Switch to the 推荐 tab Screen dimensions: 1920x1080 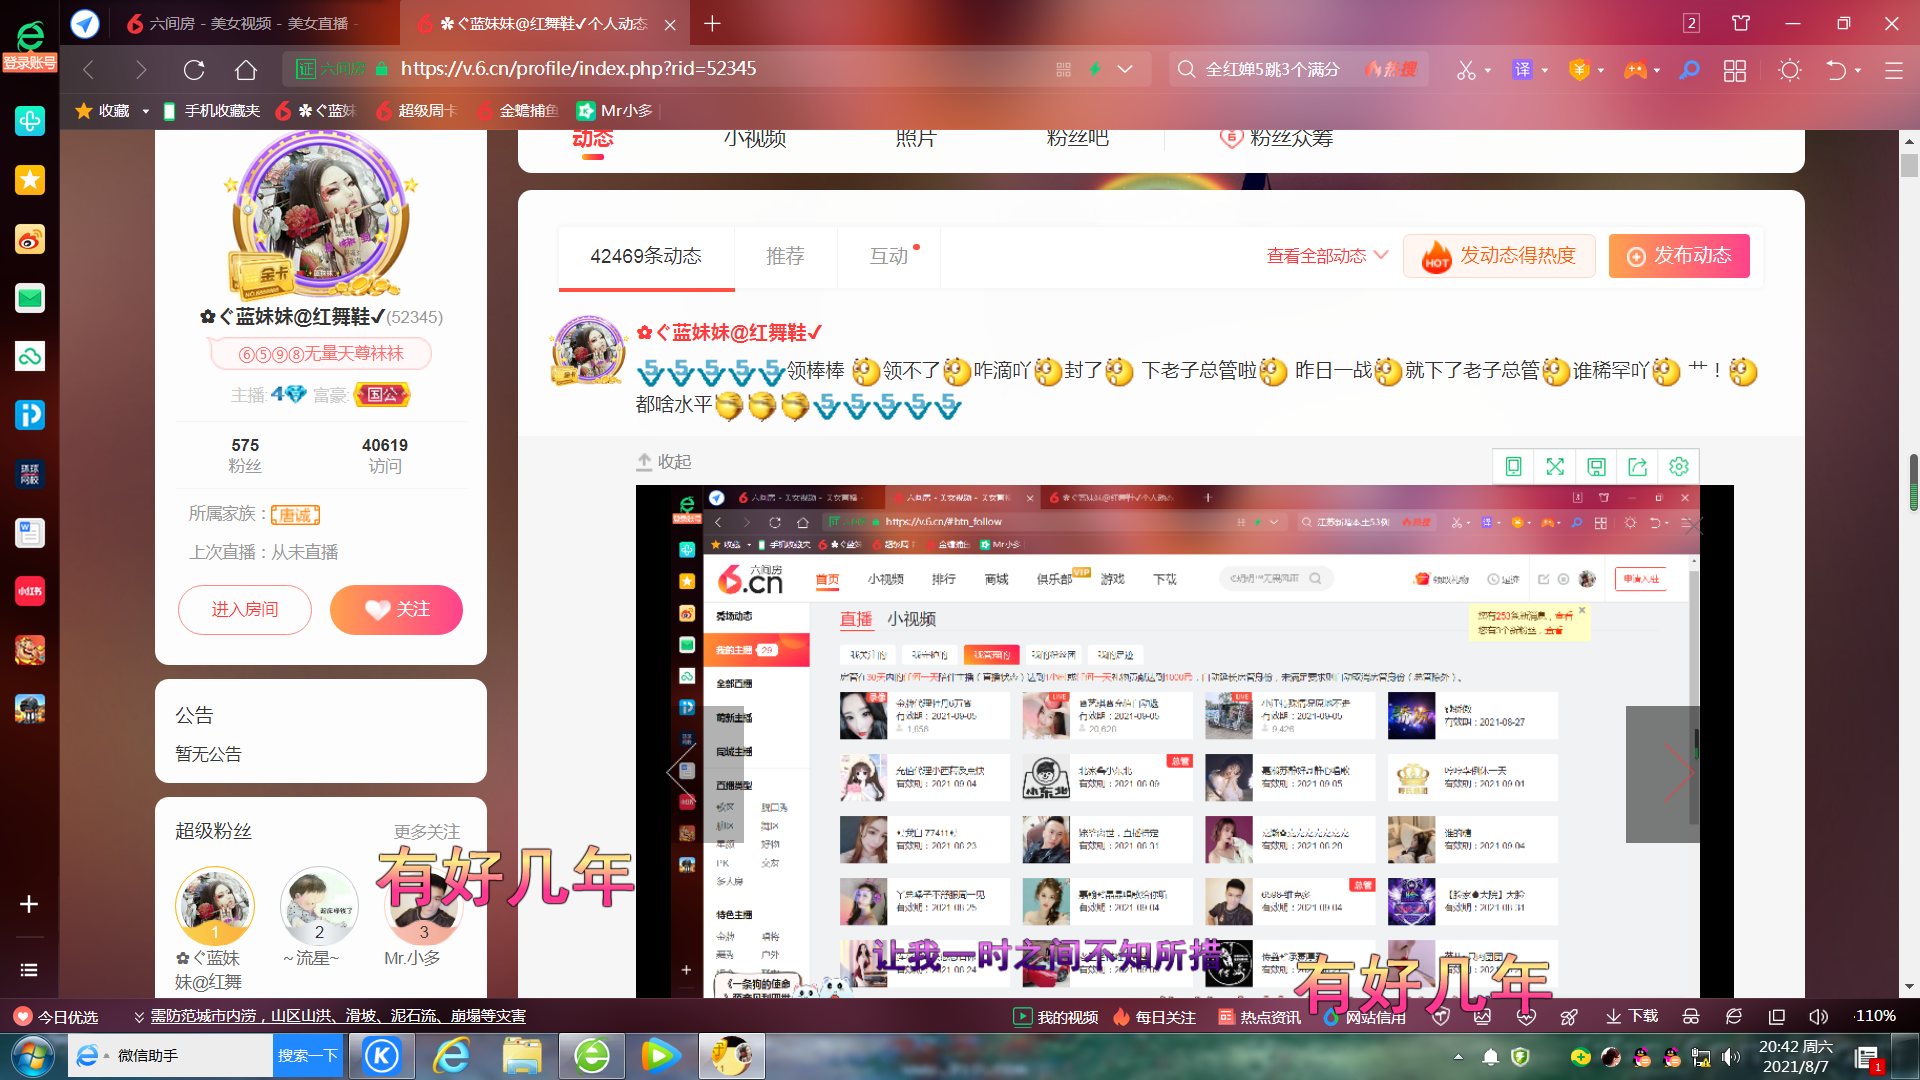tap(785, 257)
